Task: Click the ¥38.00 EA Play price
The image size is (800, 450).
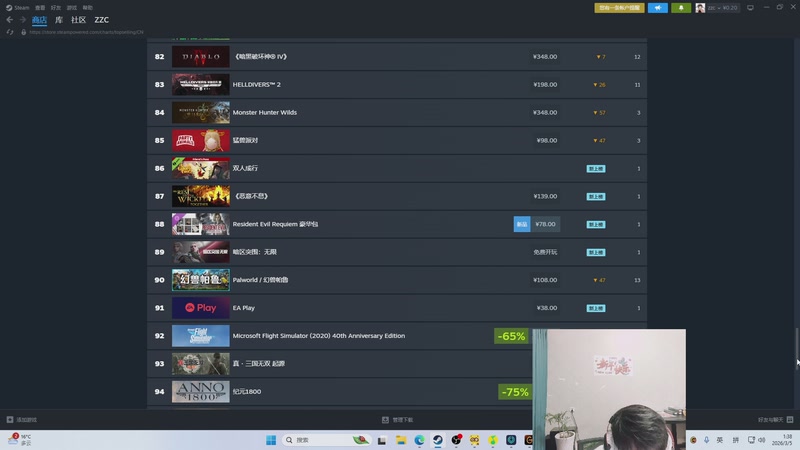Action: [546, 308]
